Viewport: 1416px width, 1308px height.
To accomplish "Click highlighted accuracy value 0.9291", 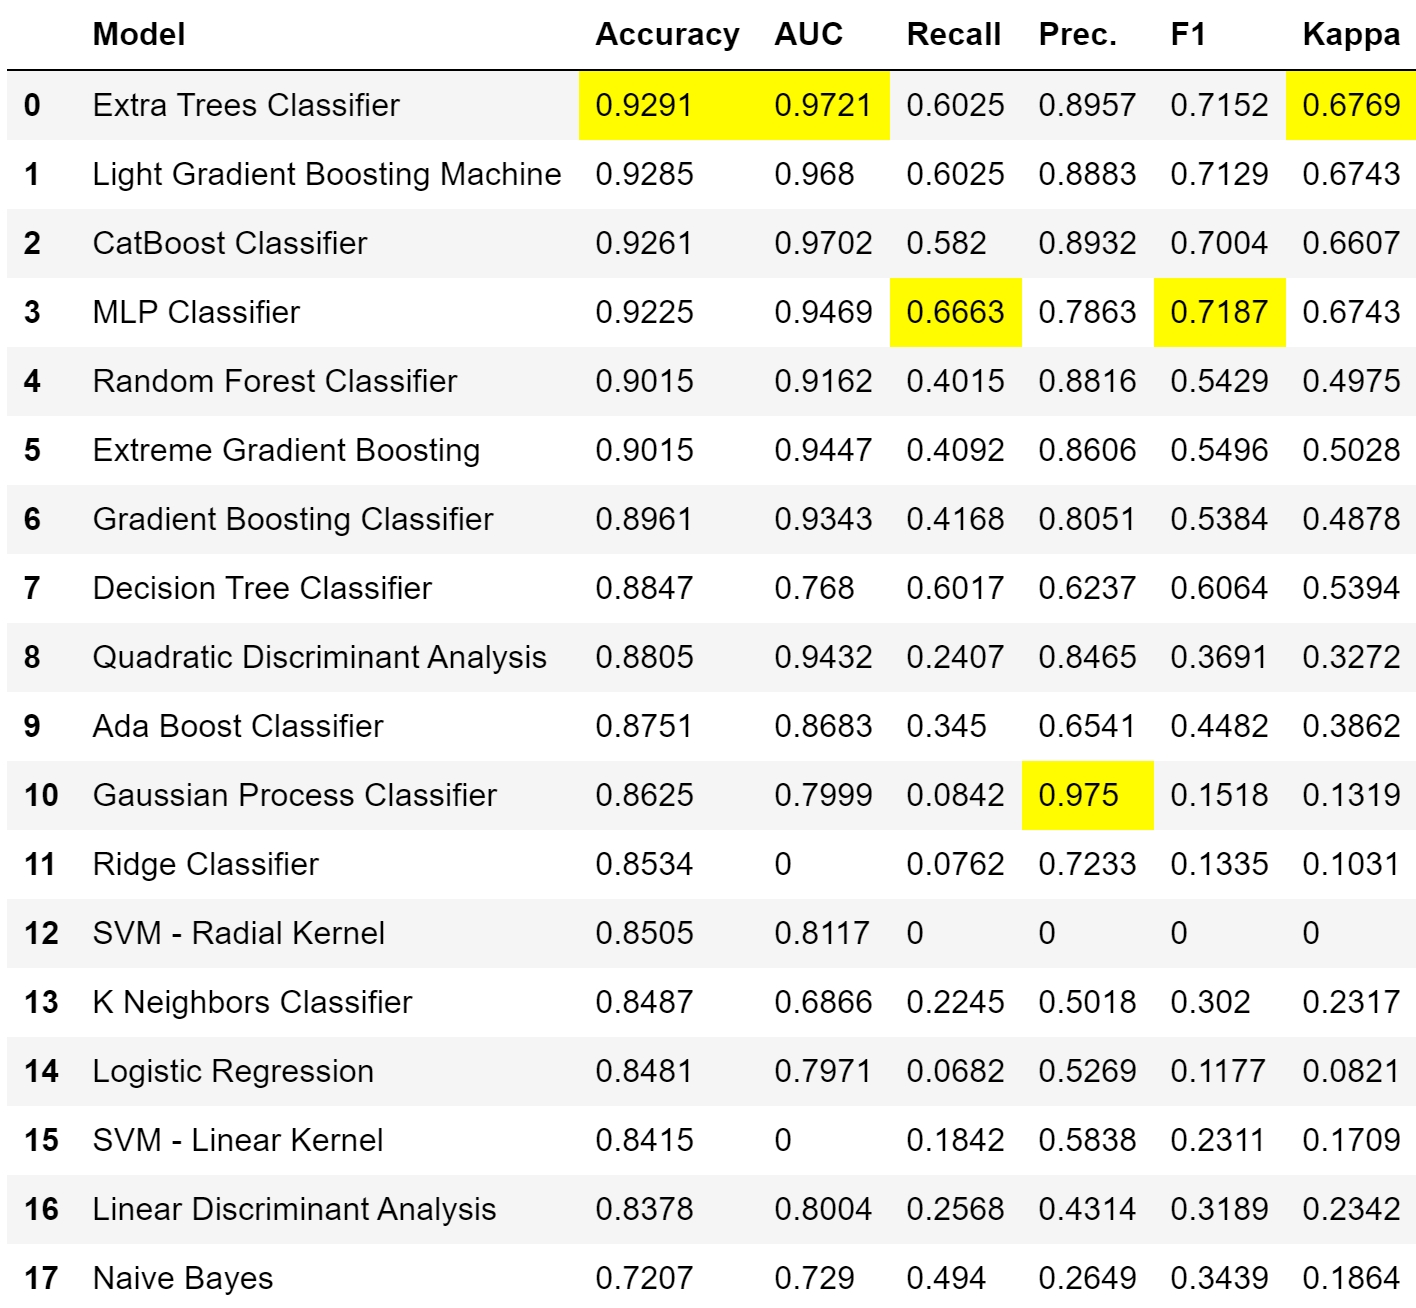I will tap(644, 105).
